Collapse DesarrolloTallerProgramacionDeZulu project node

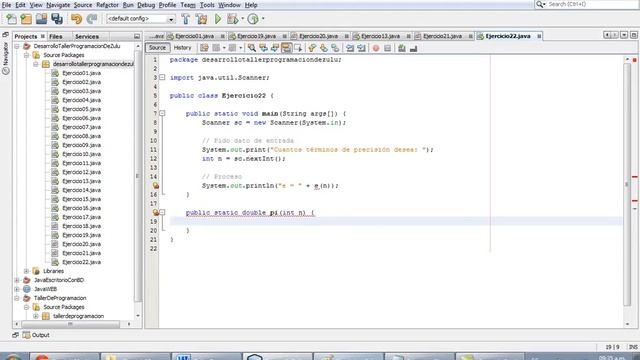[17, 46]
